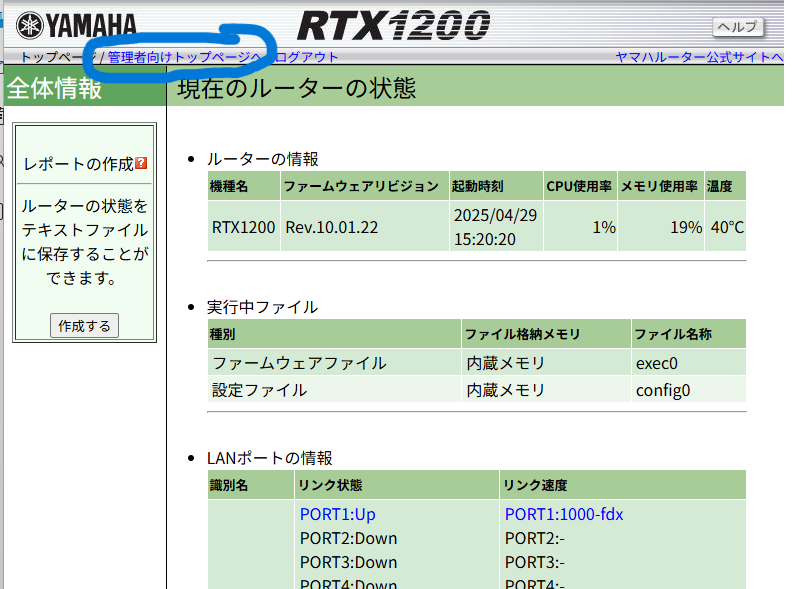Click the 全体情報 sidebar heading
This screenshot has height=589, width=811.
(x=54, y=88)
